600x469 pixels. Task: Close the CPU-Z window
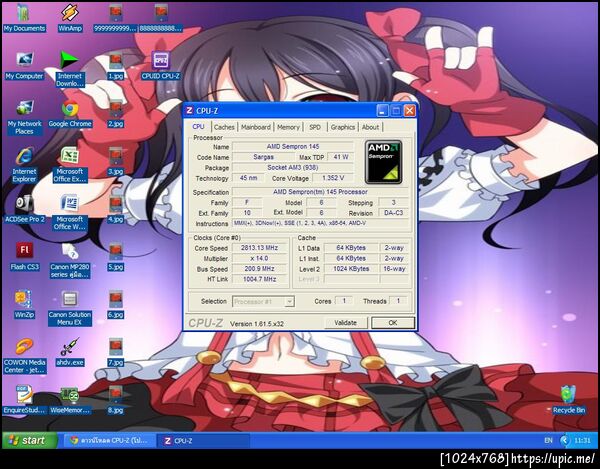(x=409, y=111)
